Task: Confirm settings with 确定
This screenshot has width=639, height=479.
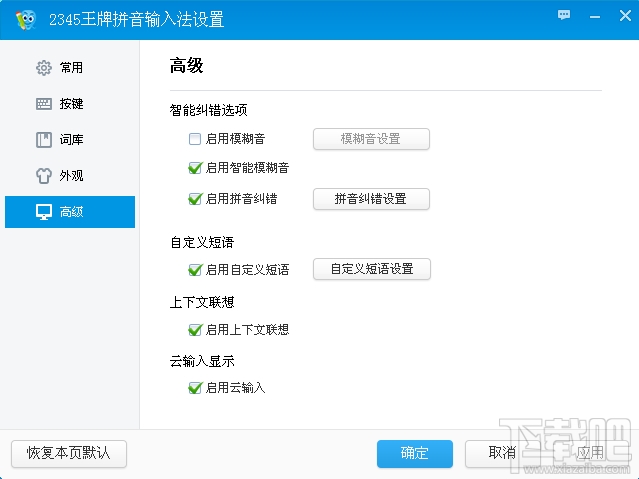Action: 414,453
